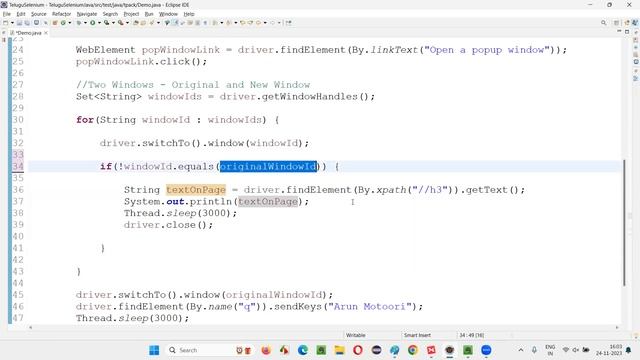The width and height of the screenshot is (640, 360).
Task: Open the clock showing 24-11-2023
Action: click(609, 350)
